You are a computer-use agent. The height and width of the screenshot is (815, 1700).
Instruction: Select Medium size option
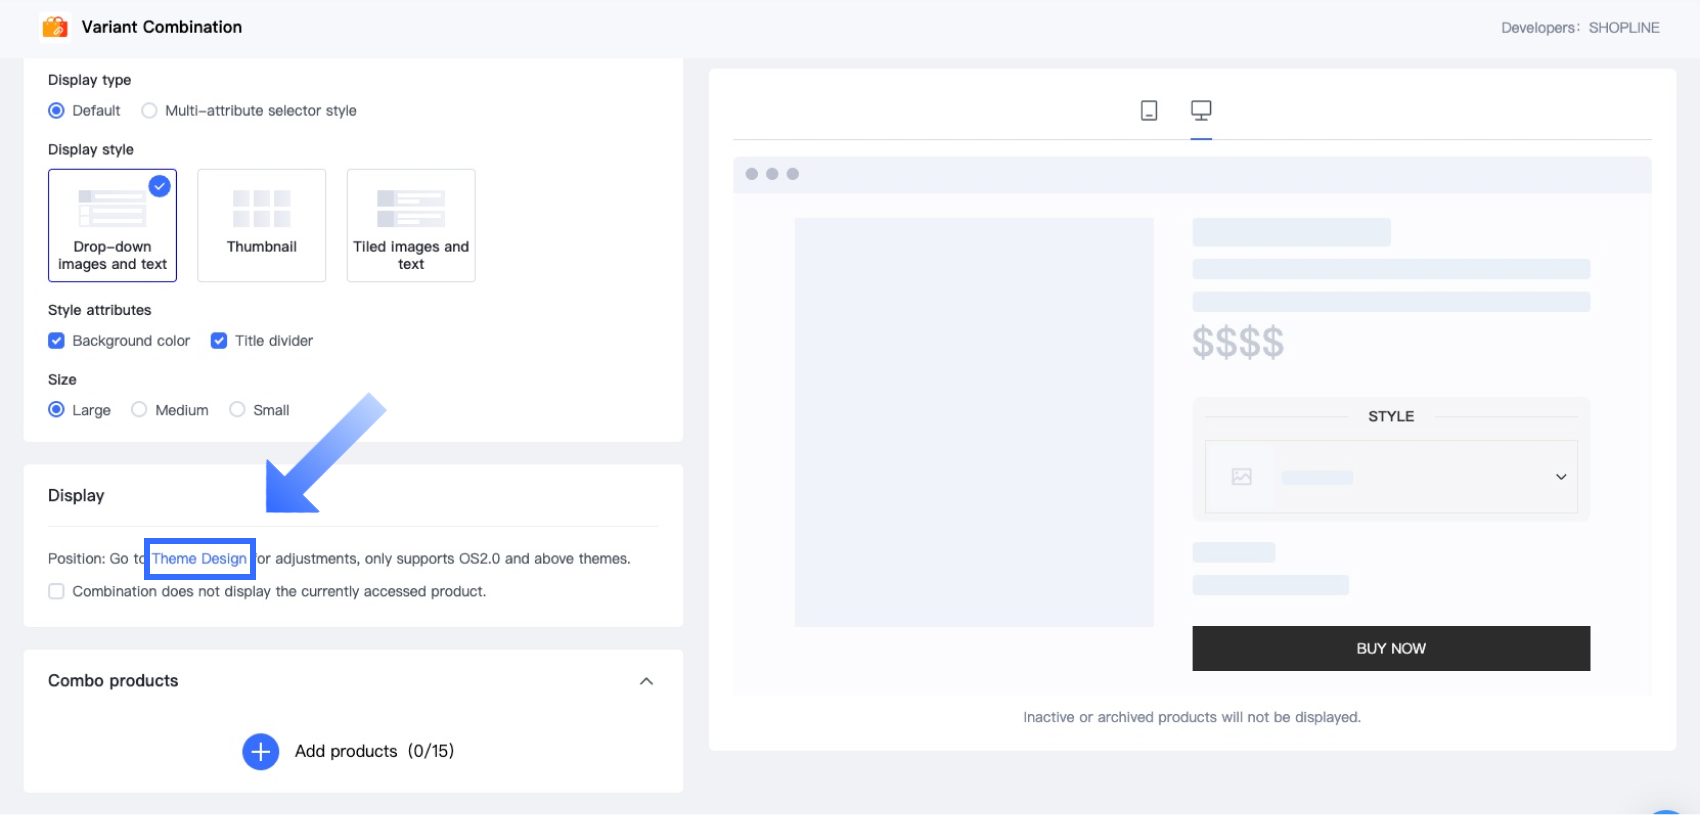pyautogui.click(x=139, y=410)
